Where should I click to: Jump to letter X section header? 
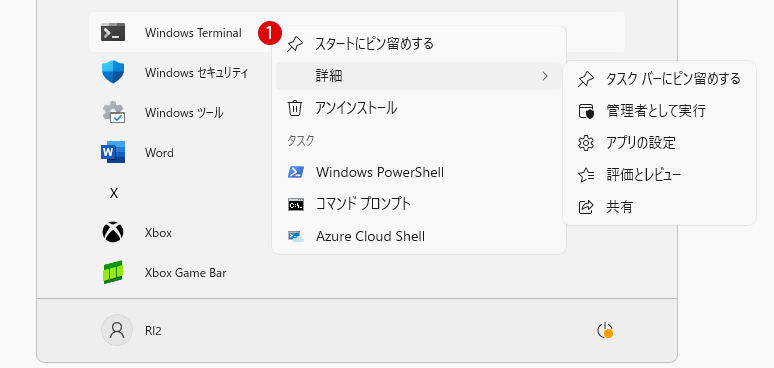[x=114, y=193]
